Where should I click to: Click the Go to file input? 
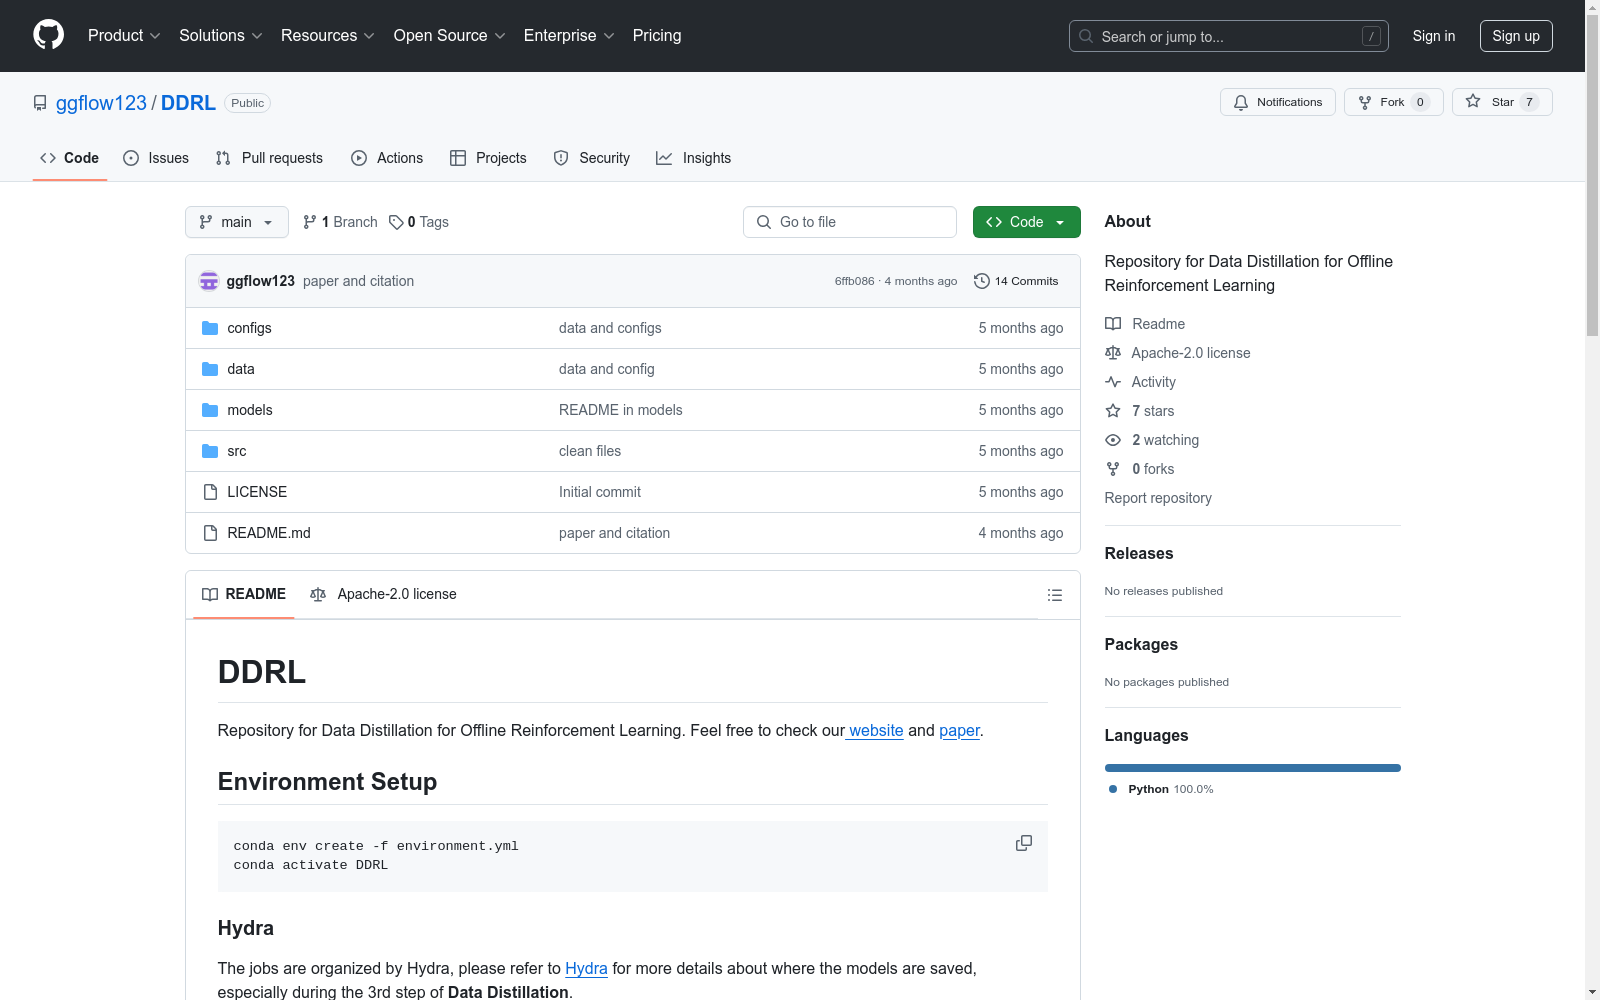pos(850,222)
